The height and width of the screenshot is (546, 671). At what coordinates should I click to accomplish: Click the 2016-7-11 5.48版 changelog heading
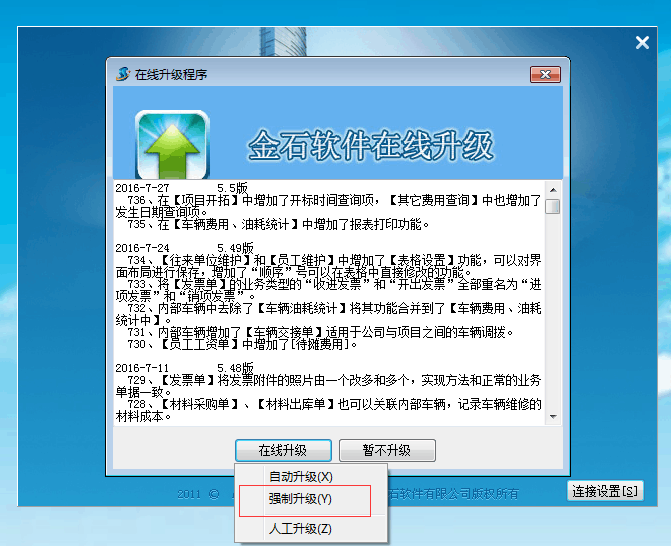coord(184,368)
